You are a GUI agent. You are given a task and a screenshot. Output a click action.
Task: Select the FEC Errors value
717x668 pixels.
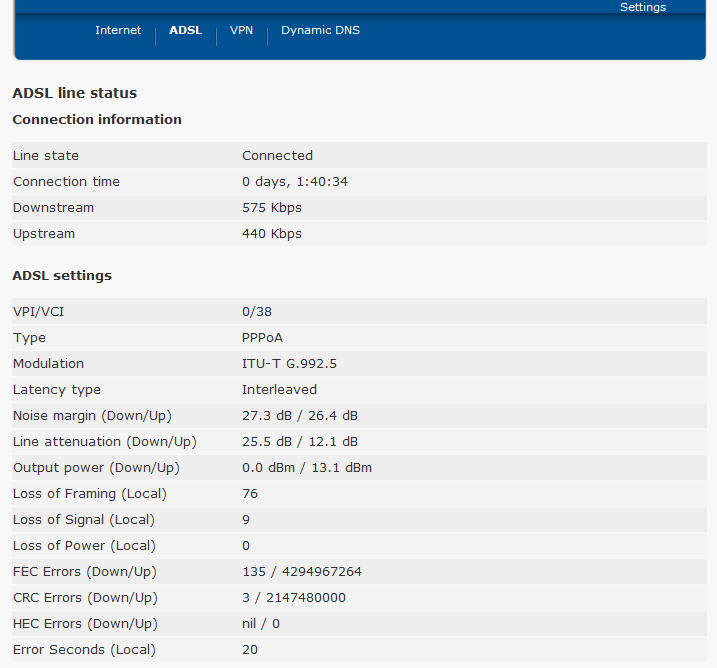coord(302,571)
